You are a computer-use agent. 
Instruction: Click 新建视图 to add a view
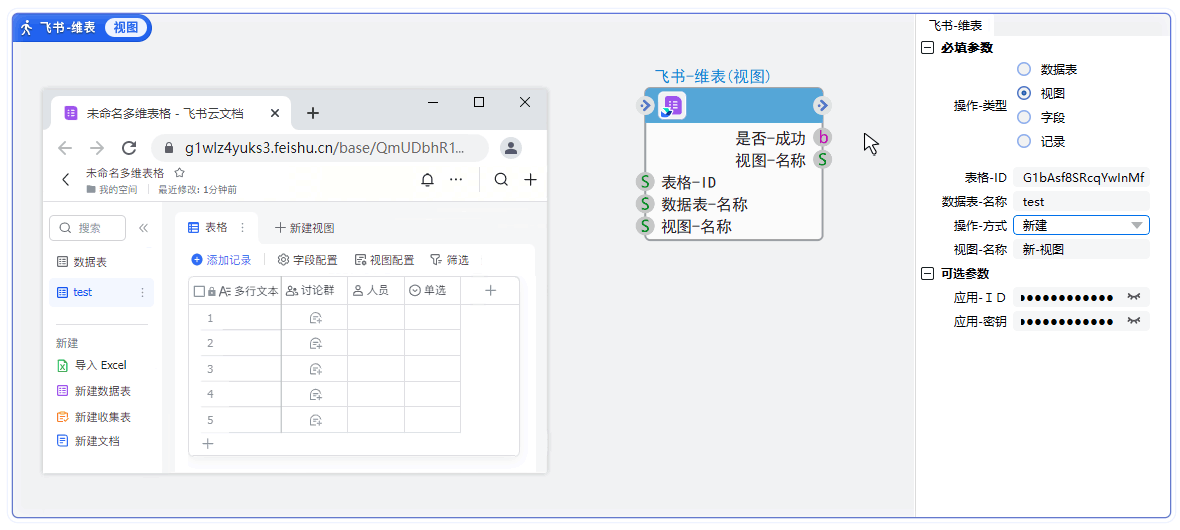pos(304,227)
